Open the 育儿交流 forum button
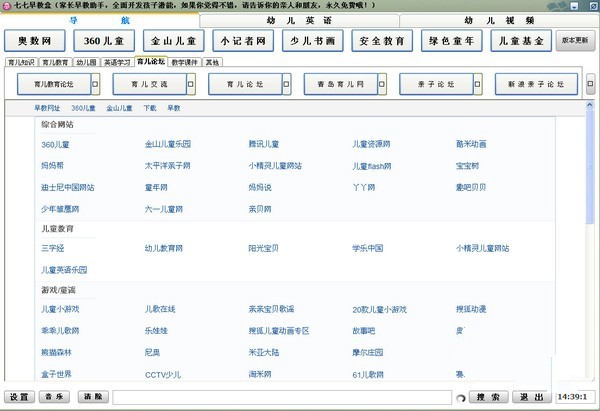 (x=150, y=84)
